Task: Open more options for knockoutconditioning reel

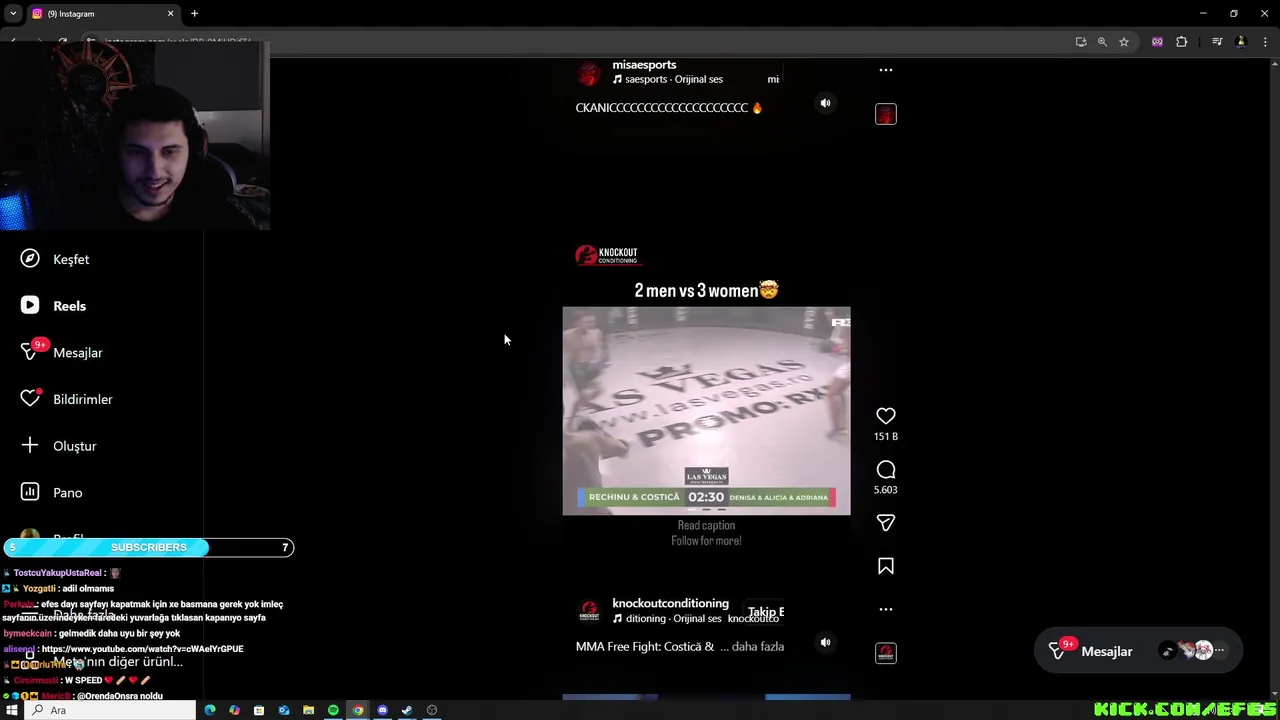Action: click(x=885, y=609)
